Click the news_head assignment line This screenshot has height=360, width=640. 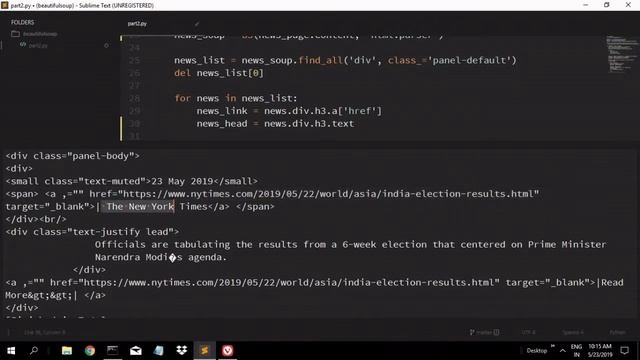click(x=276, y=124)
